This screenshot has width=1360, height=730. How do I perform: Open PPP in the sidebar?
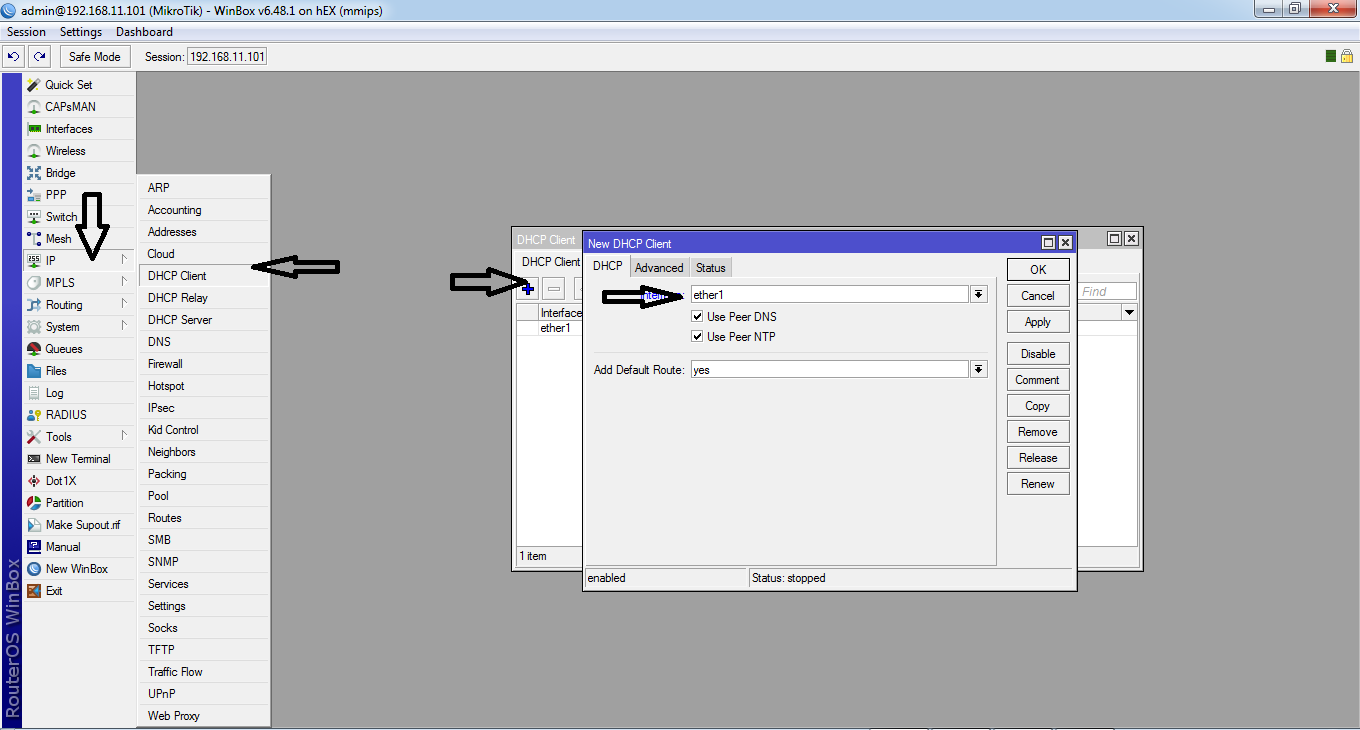79,195
